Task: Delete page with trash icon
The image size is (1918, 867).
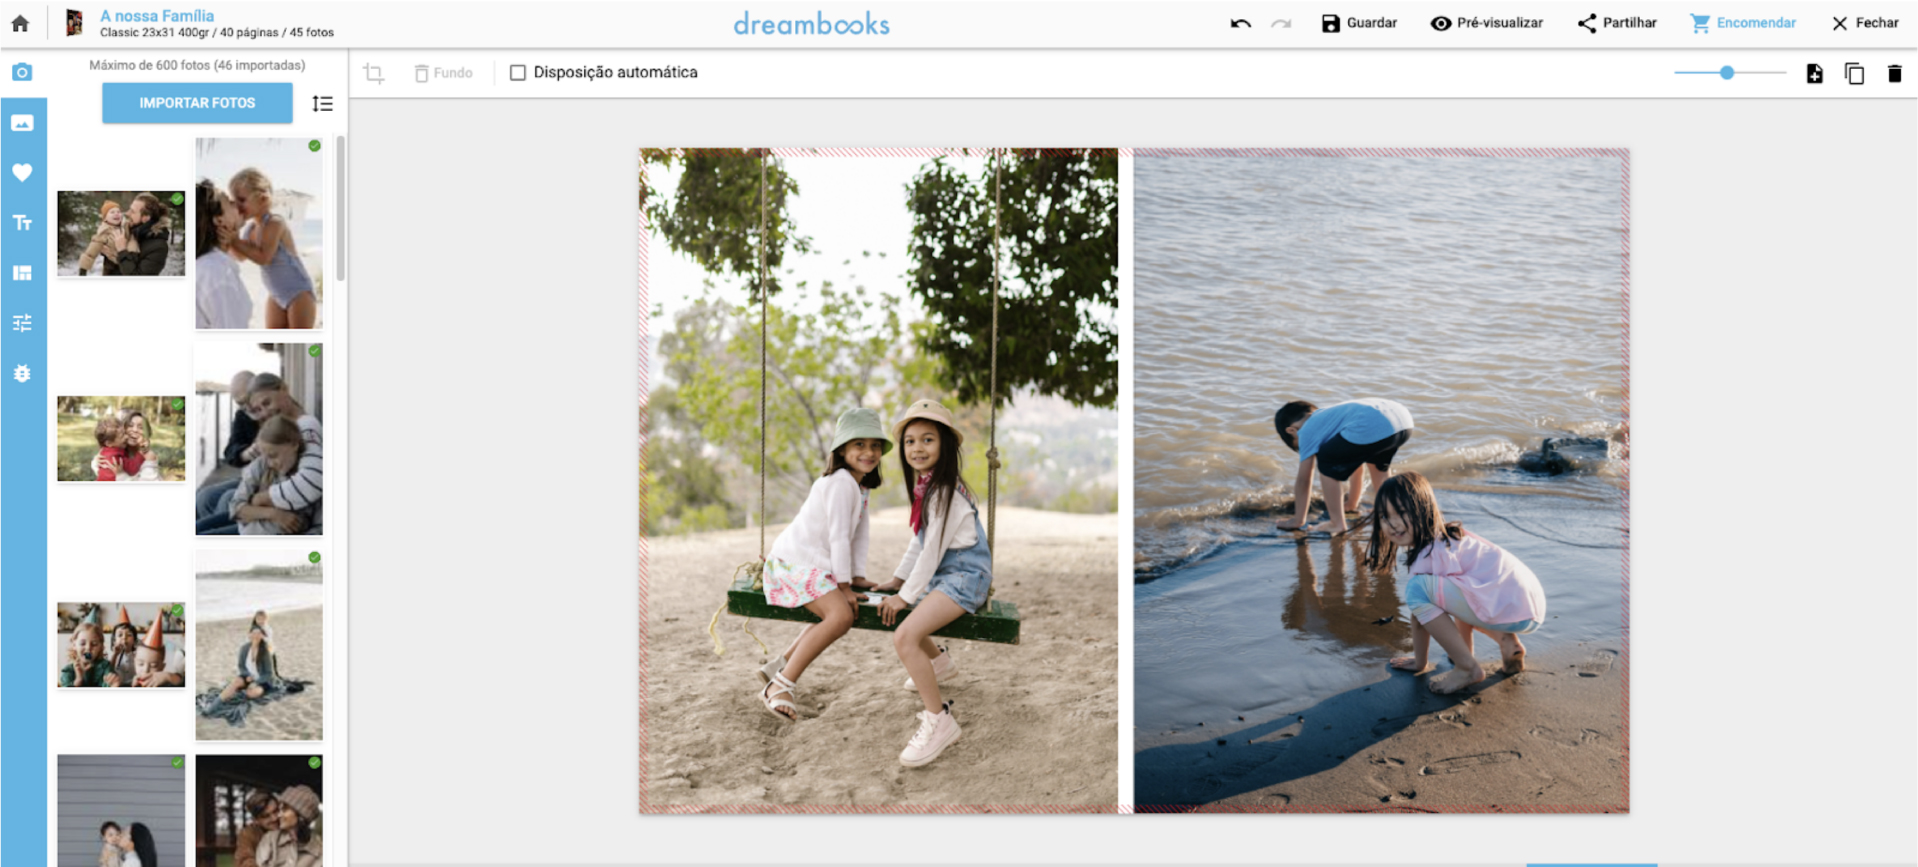Action: [1894, 73]
